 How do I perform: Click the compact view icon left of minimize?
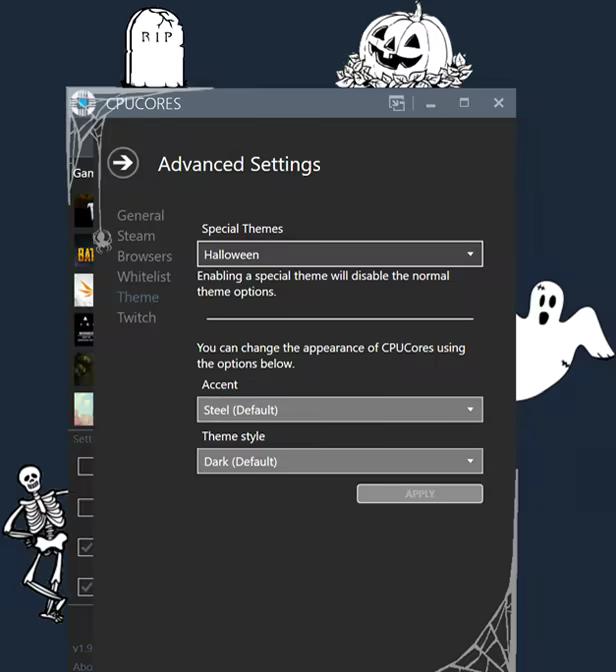coord(397,103)
